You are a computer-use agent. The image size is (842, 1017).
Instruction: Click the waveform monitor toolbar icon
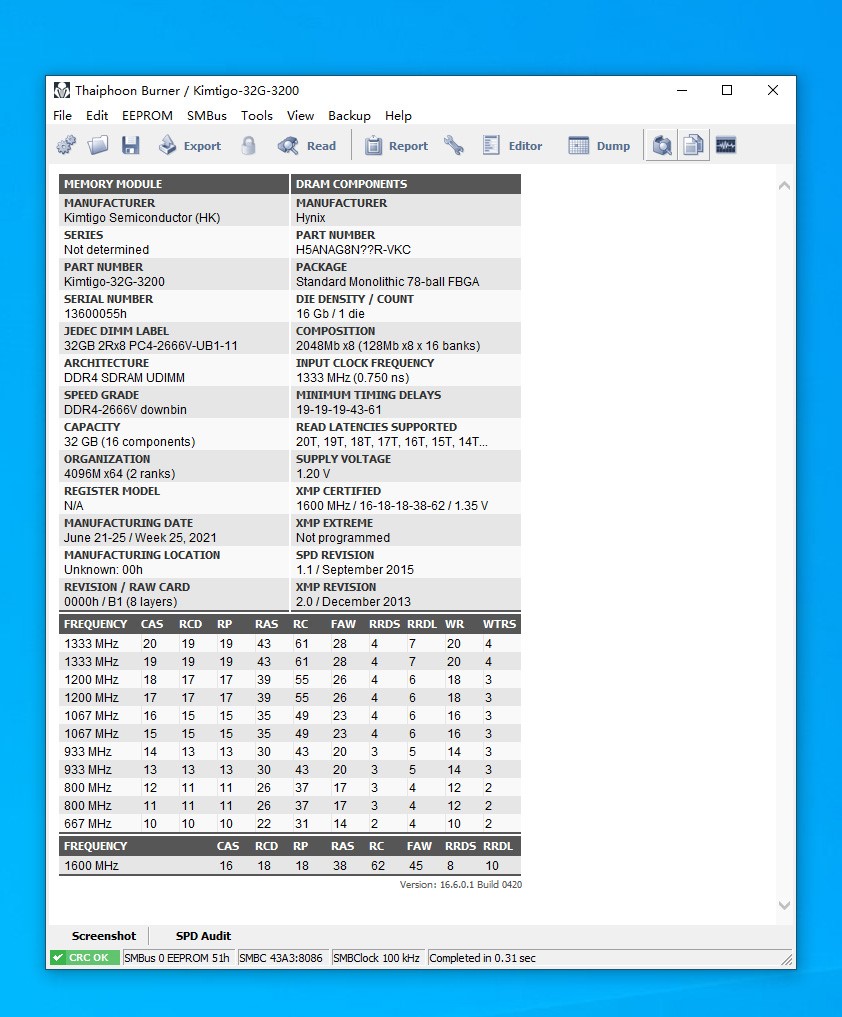(726, 145)
